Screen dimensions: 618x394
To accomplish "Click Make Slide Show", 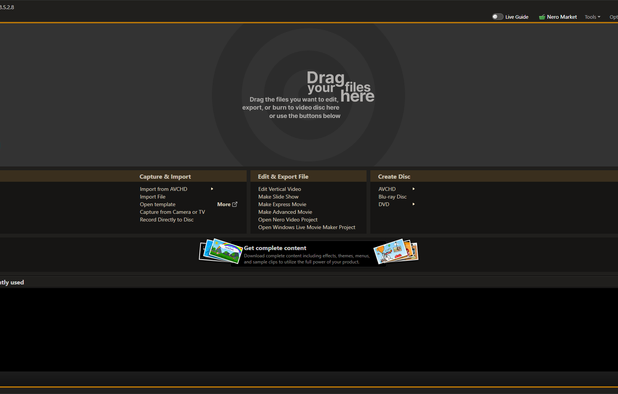I will coord(278,197).
